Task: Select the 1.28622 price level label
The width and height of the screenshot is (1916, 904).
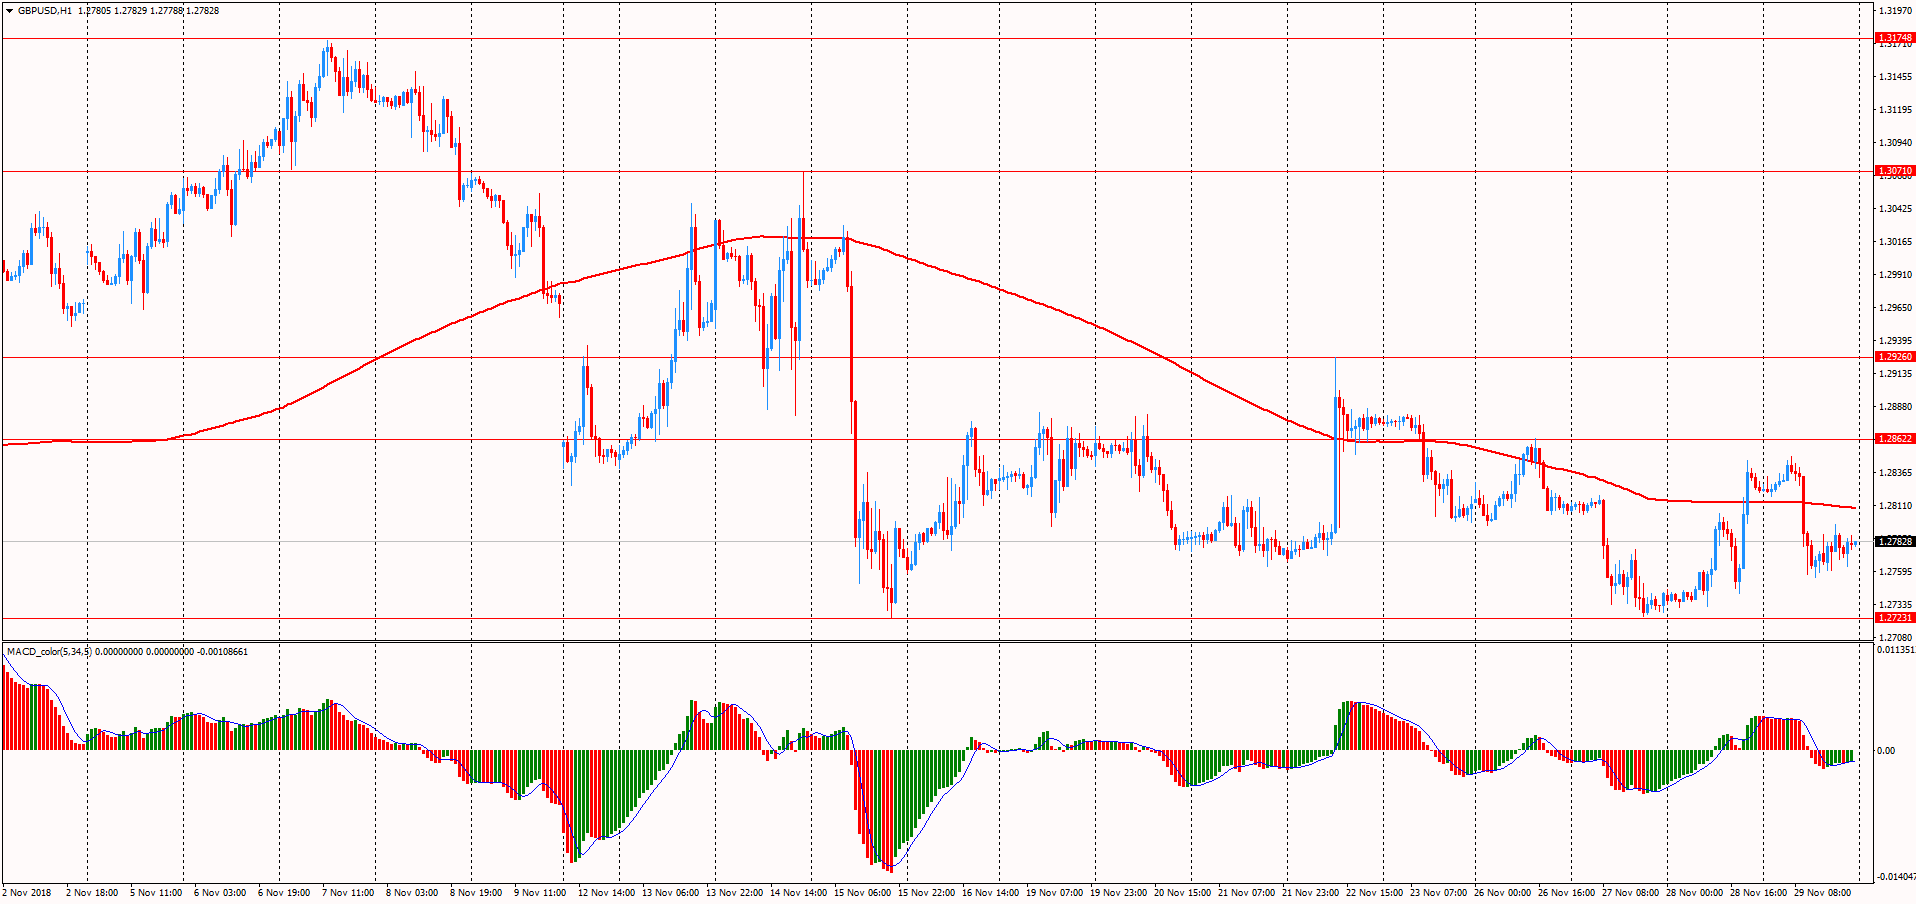Action: pos(1894,439)
